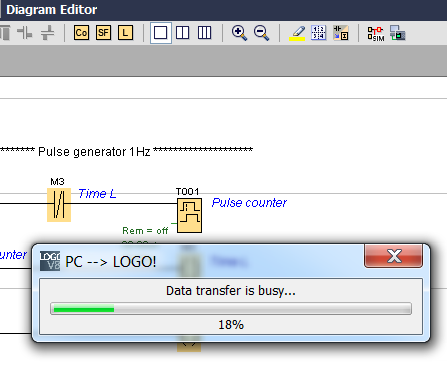Image resolution: width=447 pixels, height=371 pixels.
Task: Click the yellow highlighter pen icon
Action: (297, 33)
